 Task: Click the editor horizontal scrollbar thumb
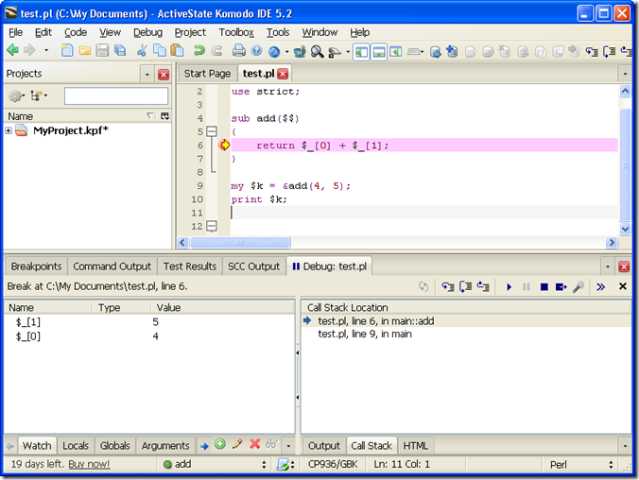[240, 243]
